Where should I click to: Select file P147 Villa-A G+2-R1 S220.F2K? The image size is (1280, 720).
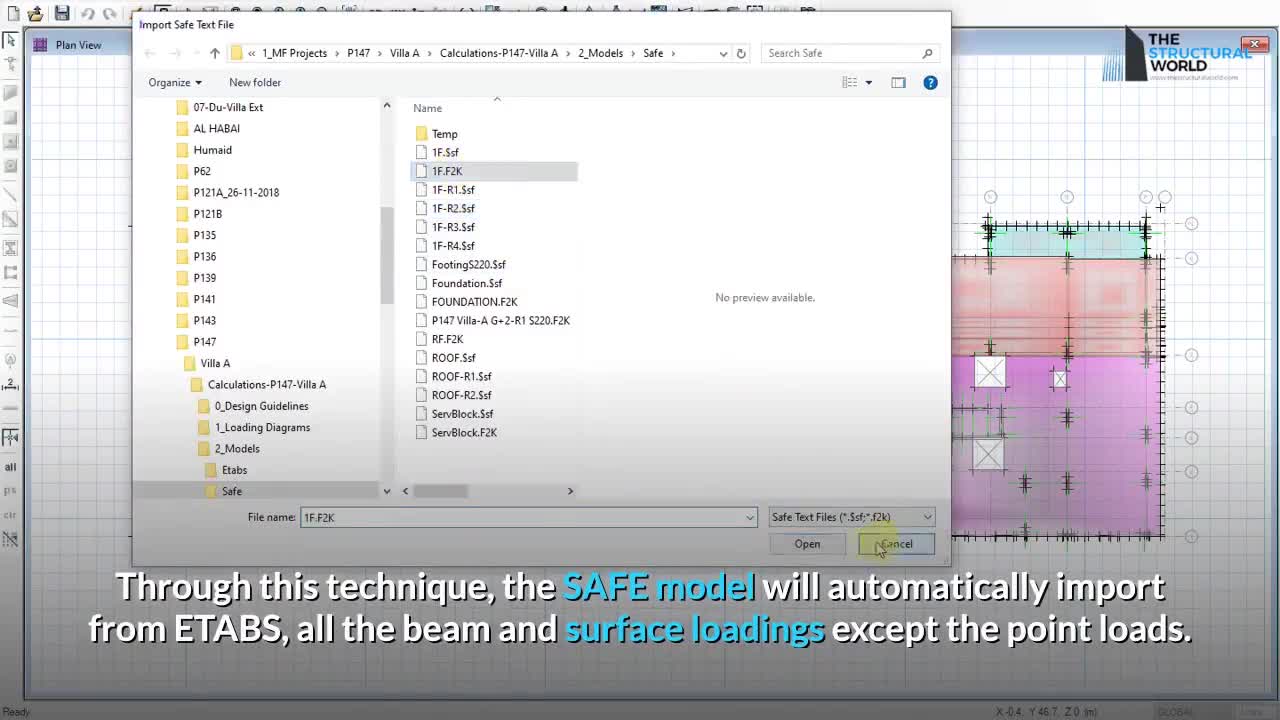coord(500,321)
